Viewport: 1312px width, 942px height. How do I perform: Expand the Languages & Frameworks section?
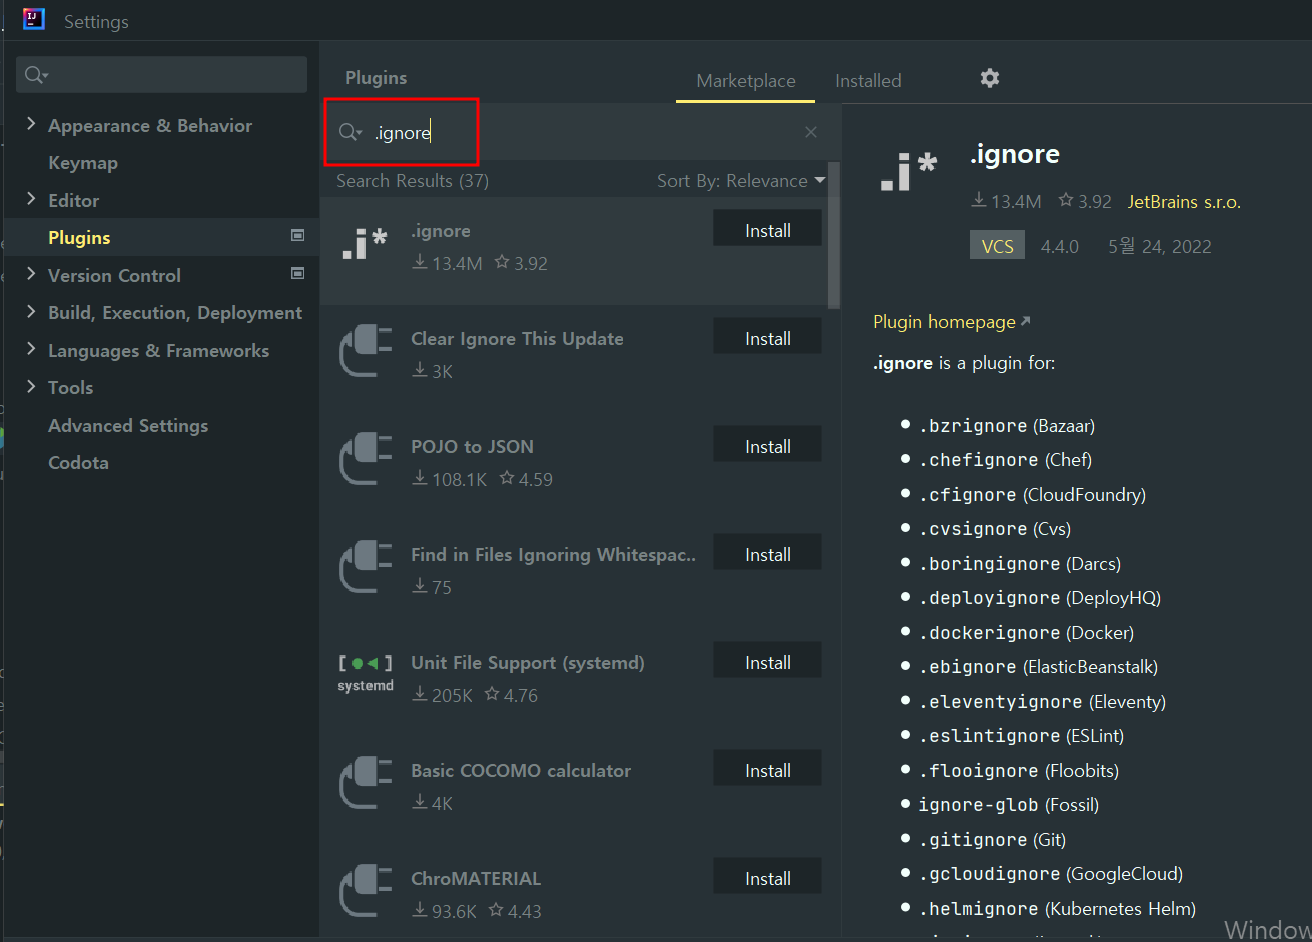point(31,350)
